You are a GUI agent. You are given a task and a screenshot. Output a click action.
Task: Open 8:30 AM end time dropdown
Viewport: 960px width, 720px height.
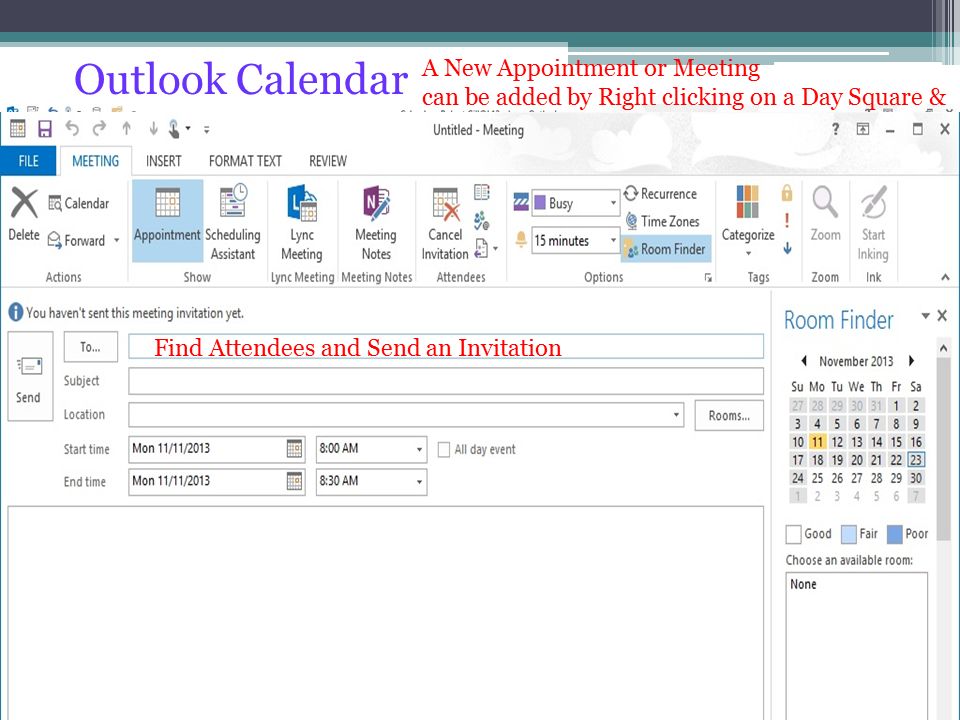click(x=419, y=482)
